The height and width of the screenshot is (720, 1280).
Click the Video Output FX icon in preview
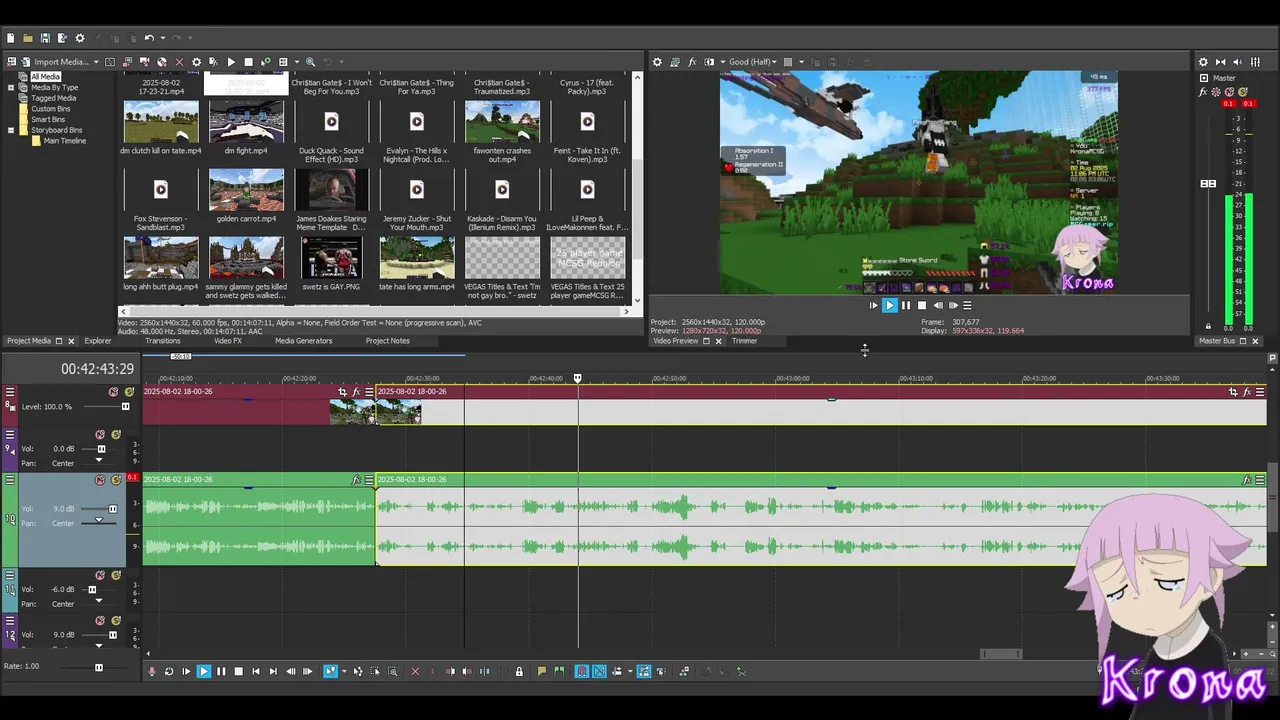click(692, 62)
